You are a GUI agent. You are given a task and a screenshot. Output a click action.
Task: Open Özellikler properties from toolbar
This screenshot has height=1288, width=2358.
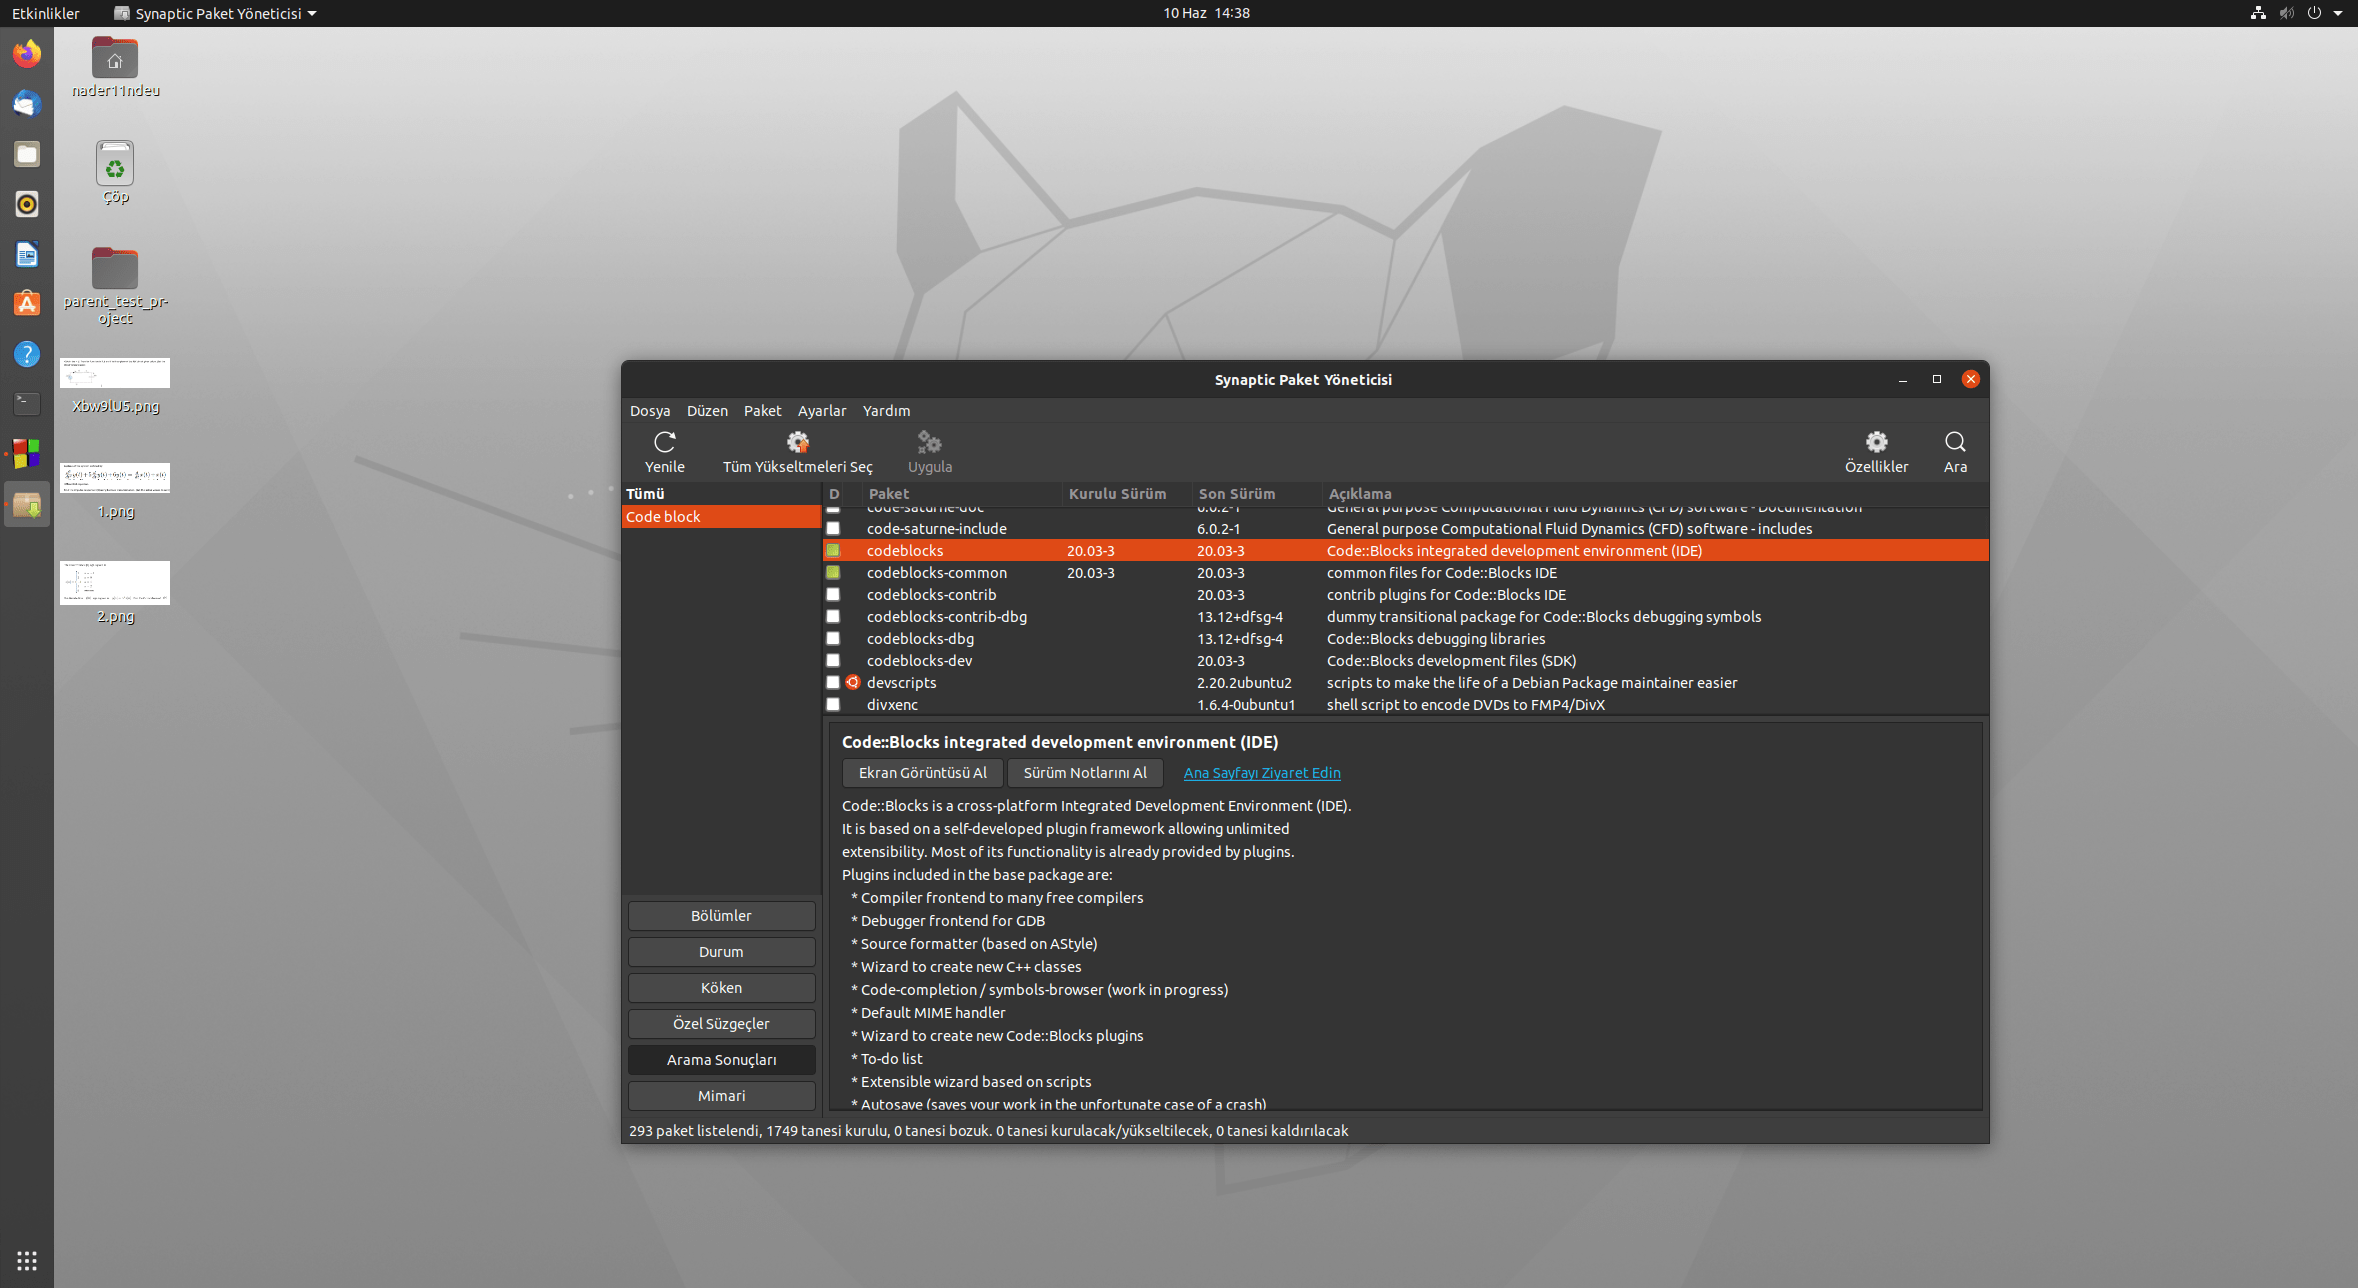1876,452
